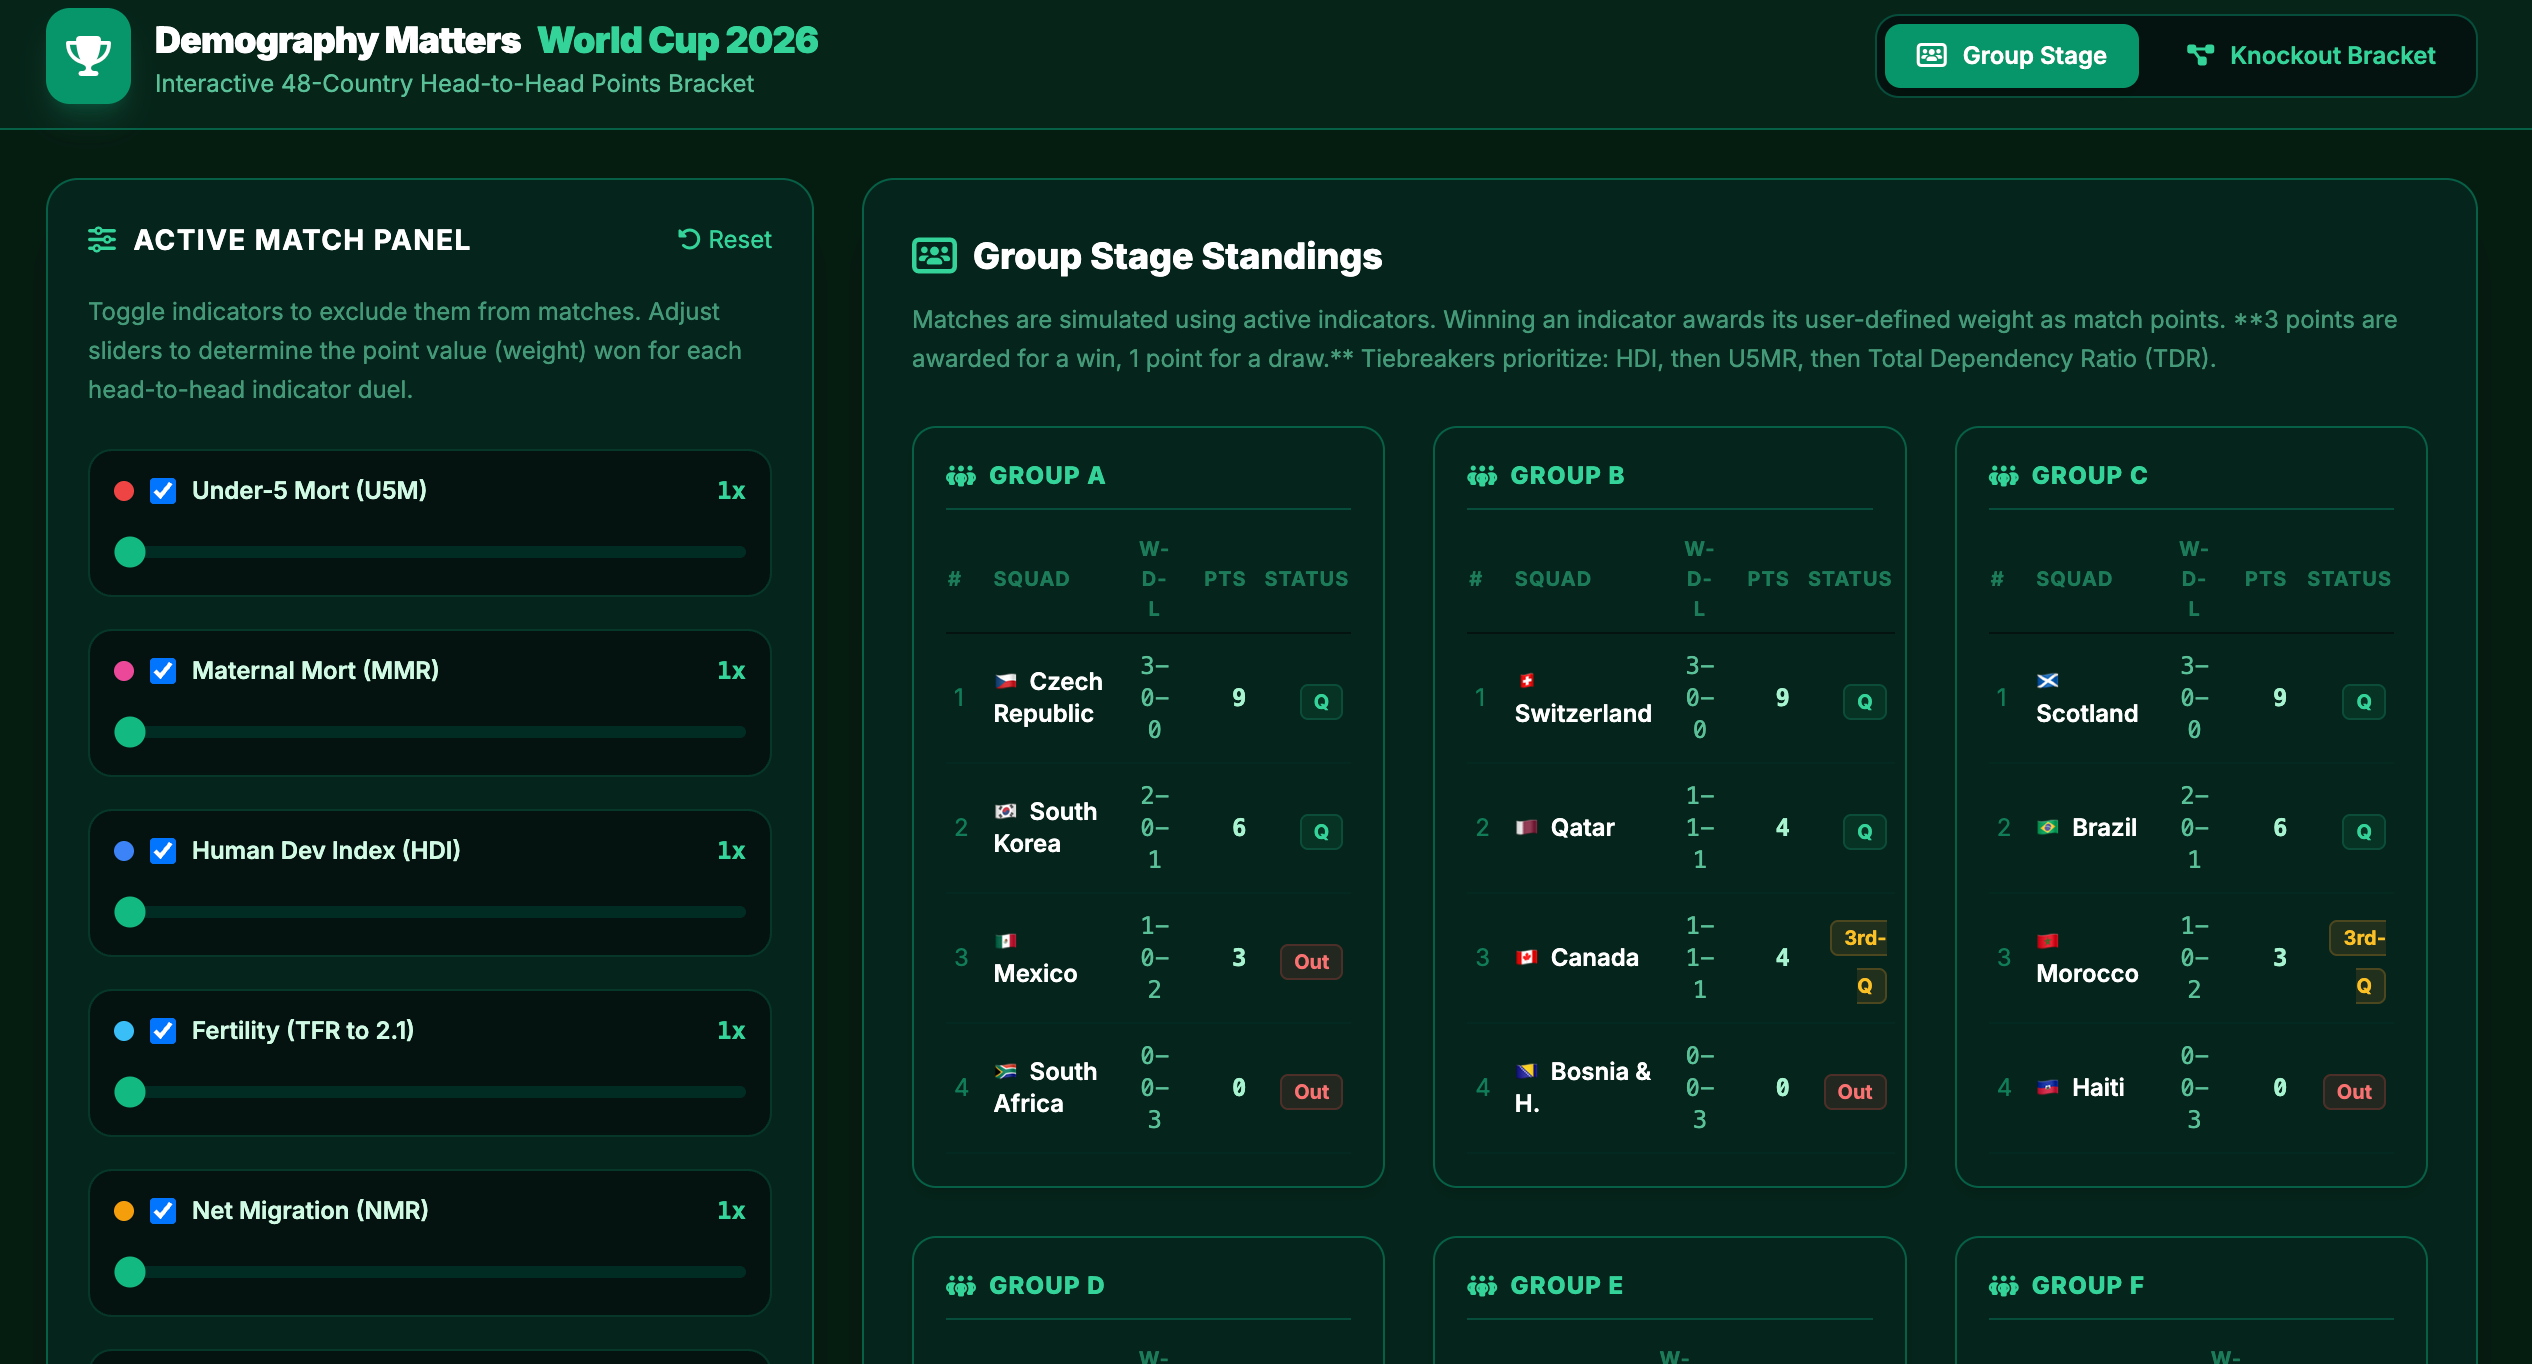
Task: Click the trophy logo icon
Action: point(88,56)
